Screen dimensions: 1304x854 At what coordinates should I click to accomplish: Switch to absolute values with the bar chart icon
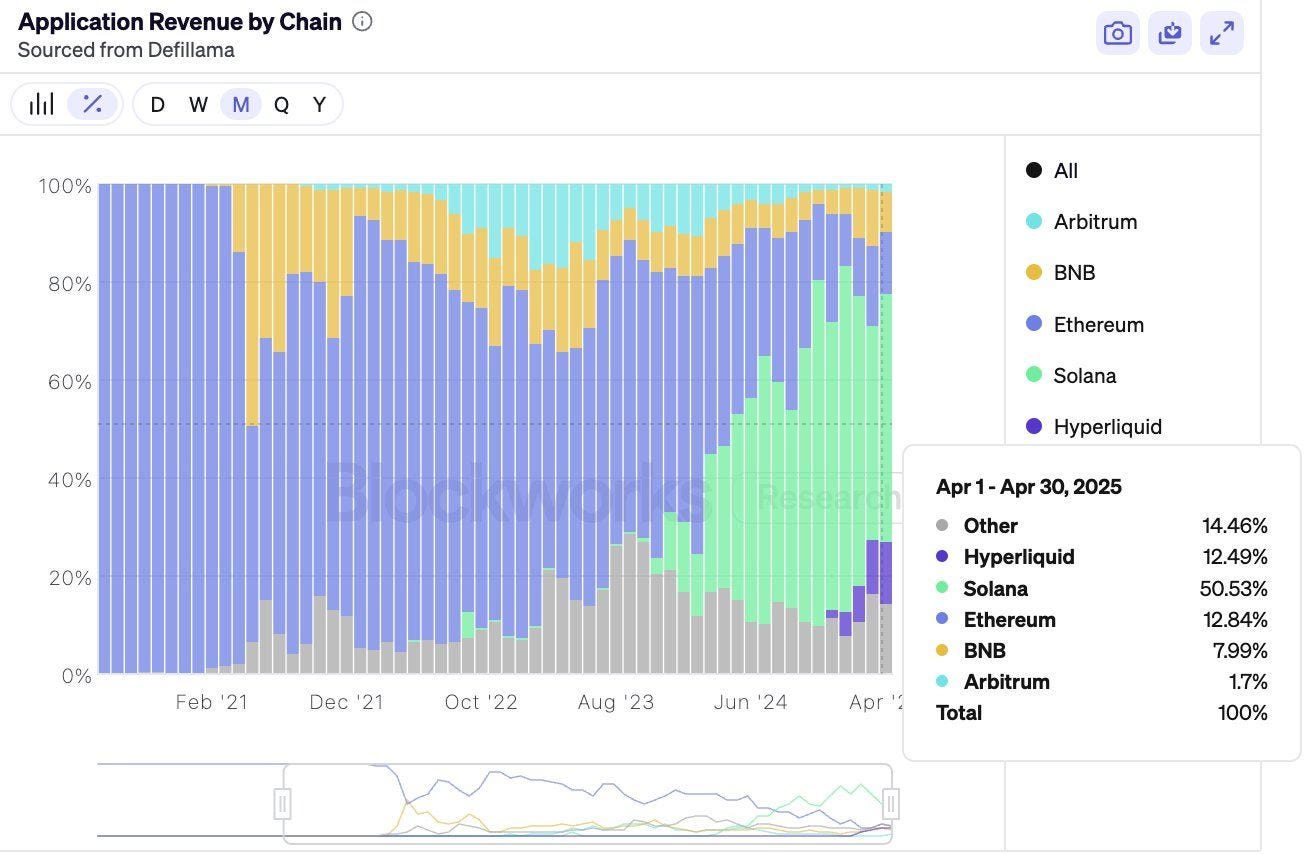[41, 103]
